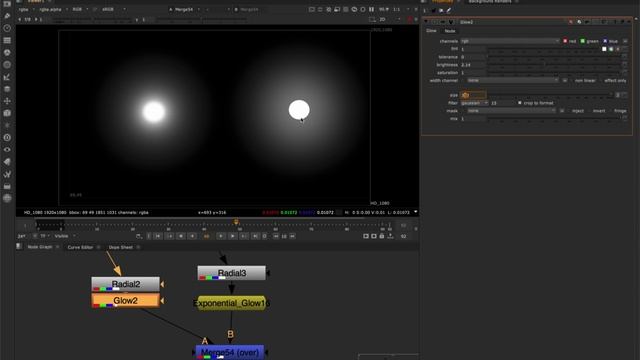The image size is (640, 360).
Task: Go to previous keyframe in timeline
Action: (169, 236)
